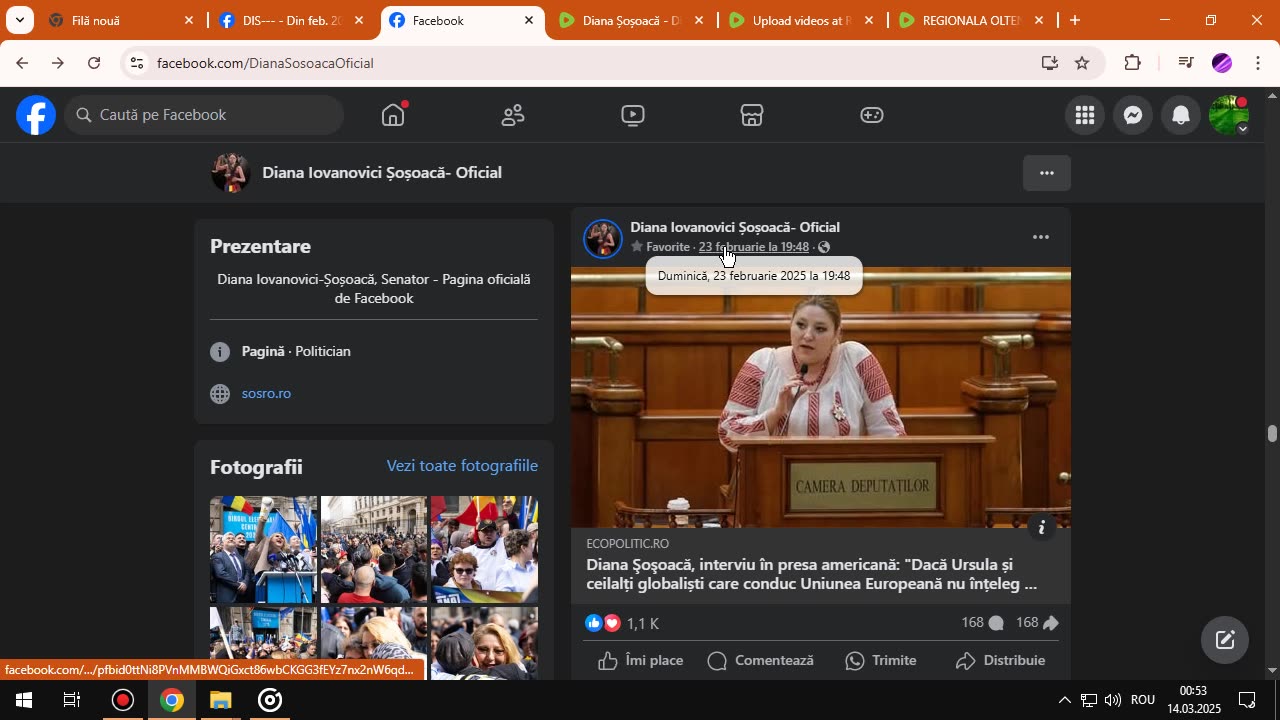View the 168 shares count
This screenshot has width=1280, height=720.
coord(1037,623)
